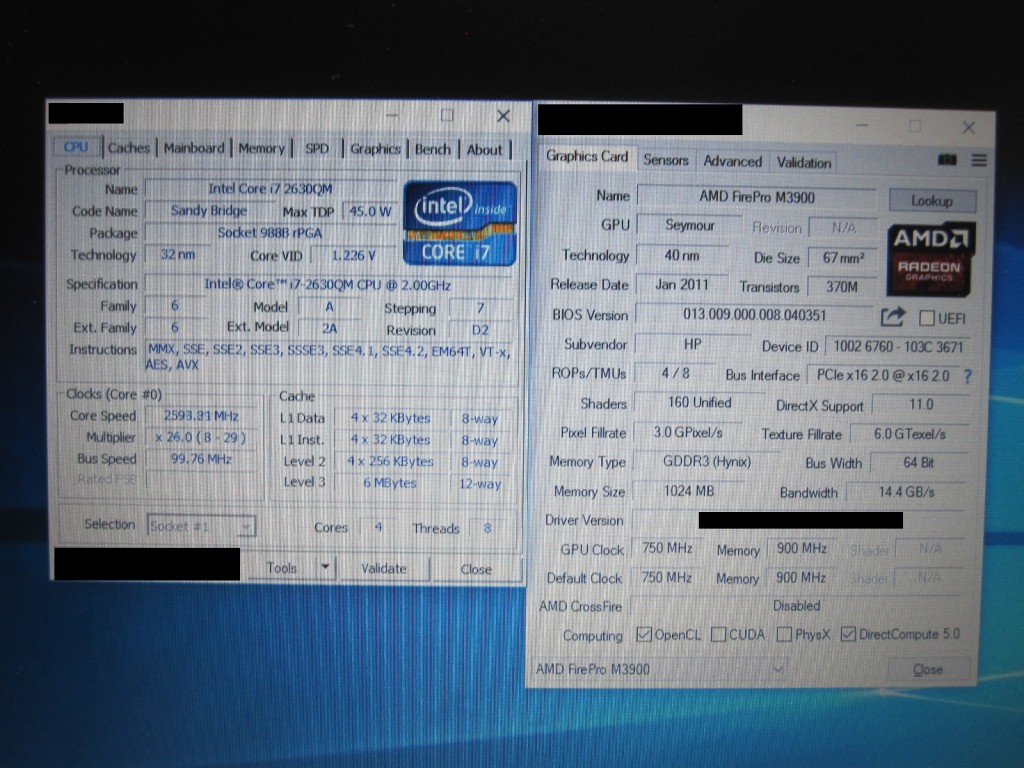
Task: Click the Specification field i7-2630QM CPU @ 2.00GHz
Action: pyautogui.click(x=328, y=285)
